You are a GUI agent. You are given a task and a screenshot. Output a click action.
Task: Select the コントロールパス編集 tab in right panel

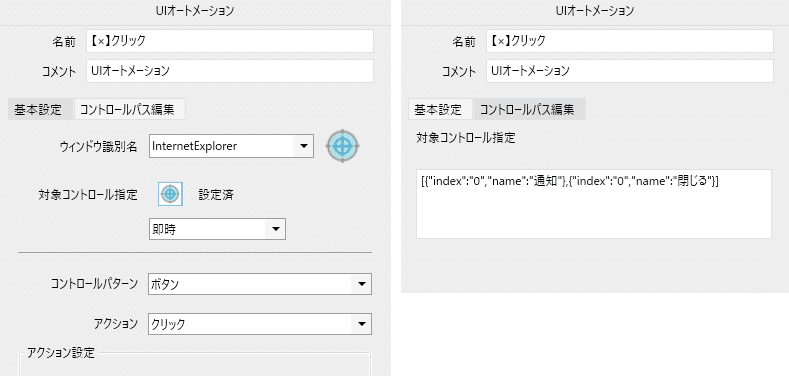pos(529,109)
